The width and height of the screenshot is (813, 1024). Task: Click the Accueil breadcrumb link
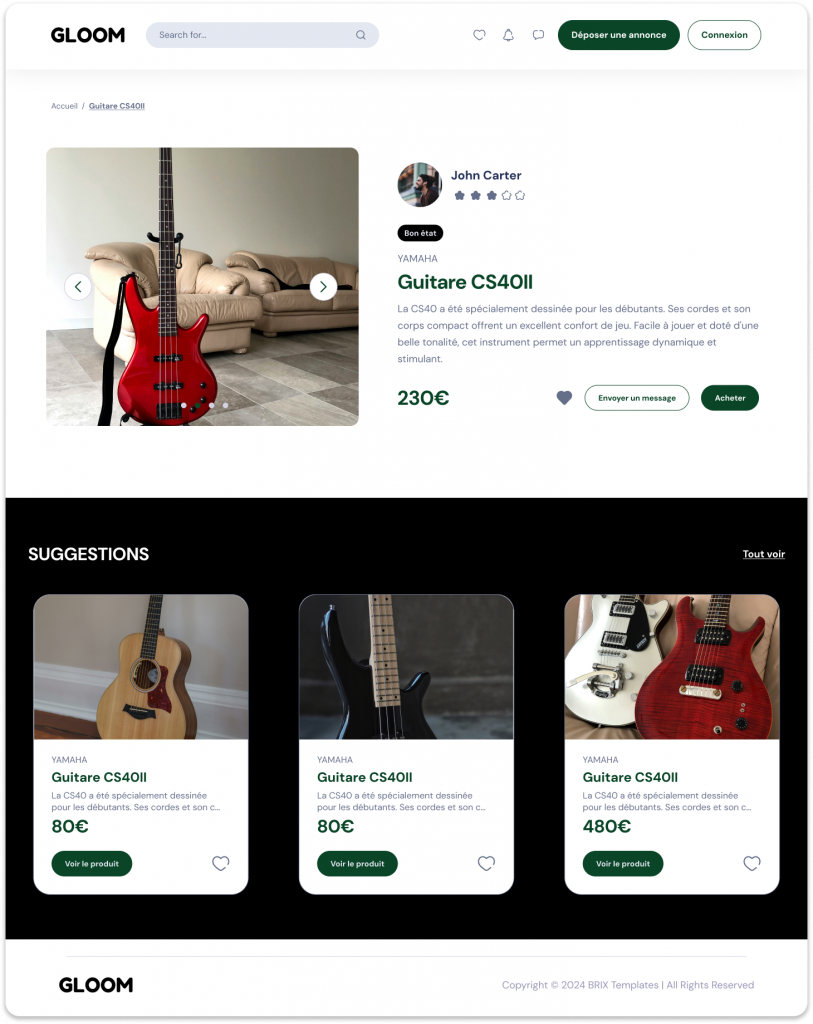click(64, 106)
